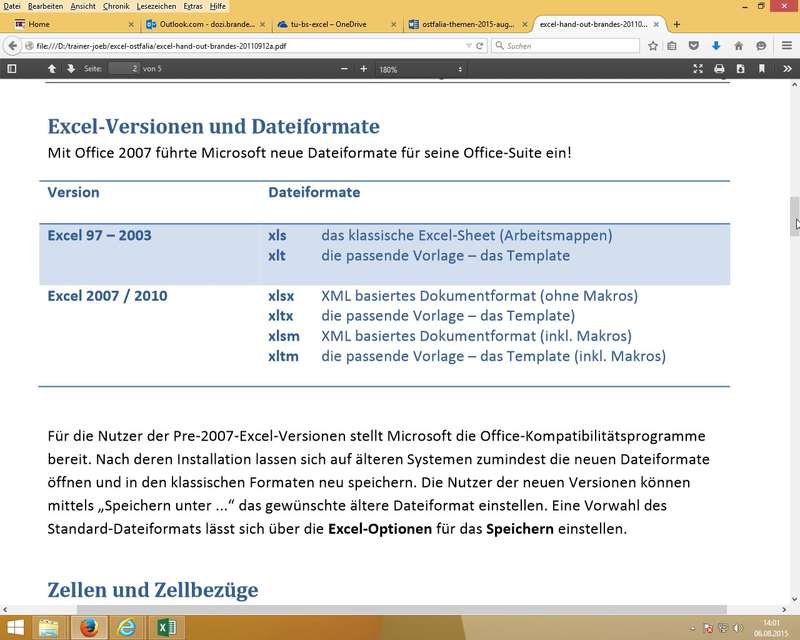Zoom in on the PDF document

pyautogui.click(x=364, y=69)
